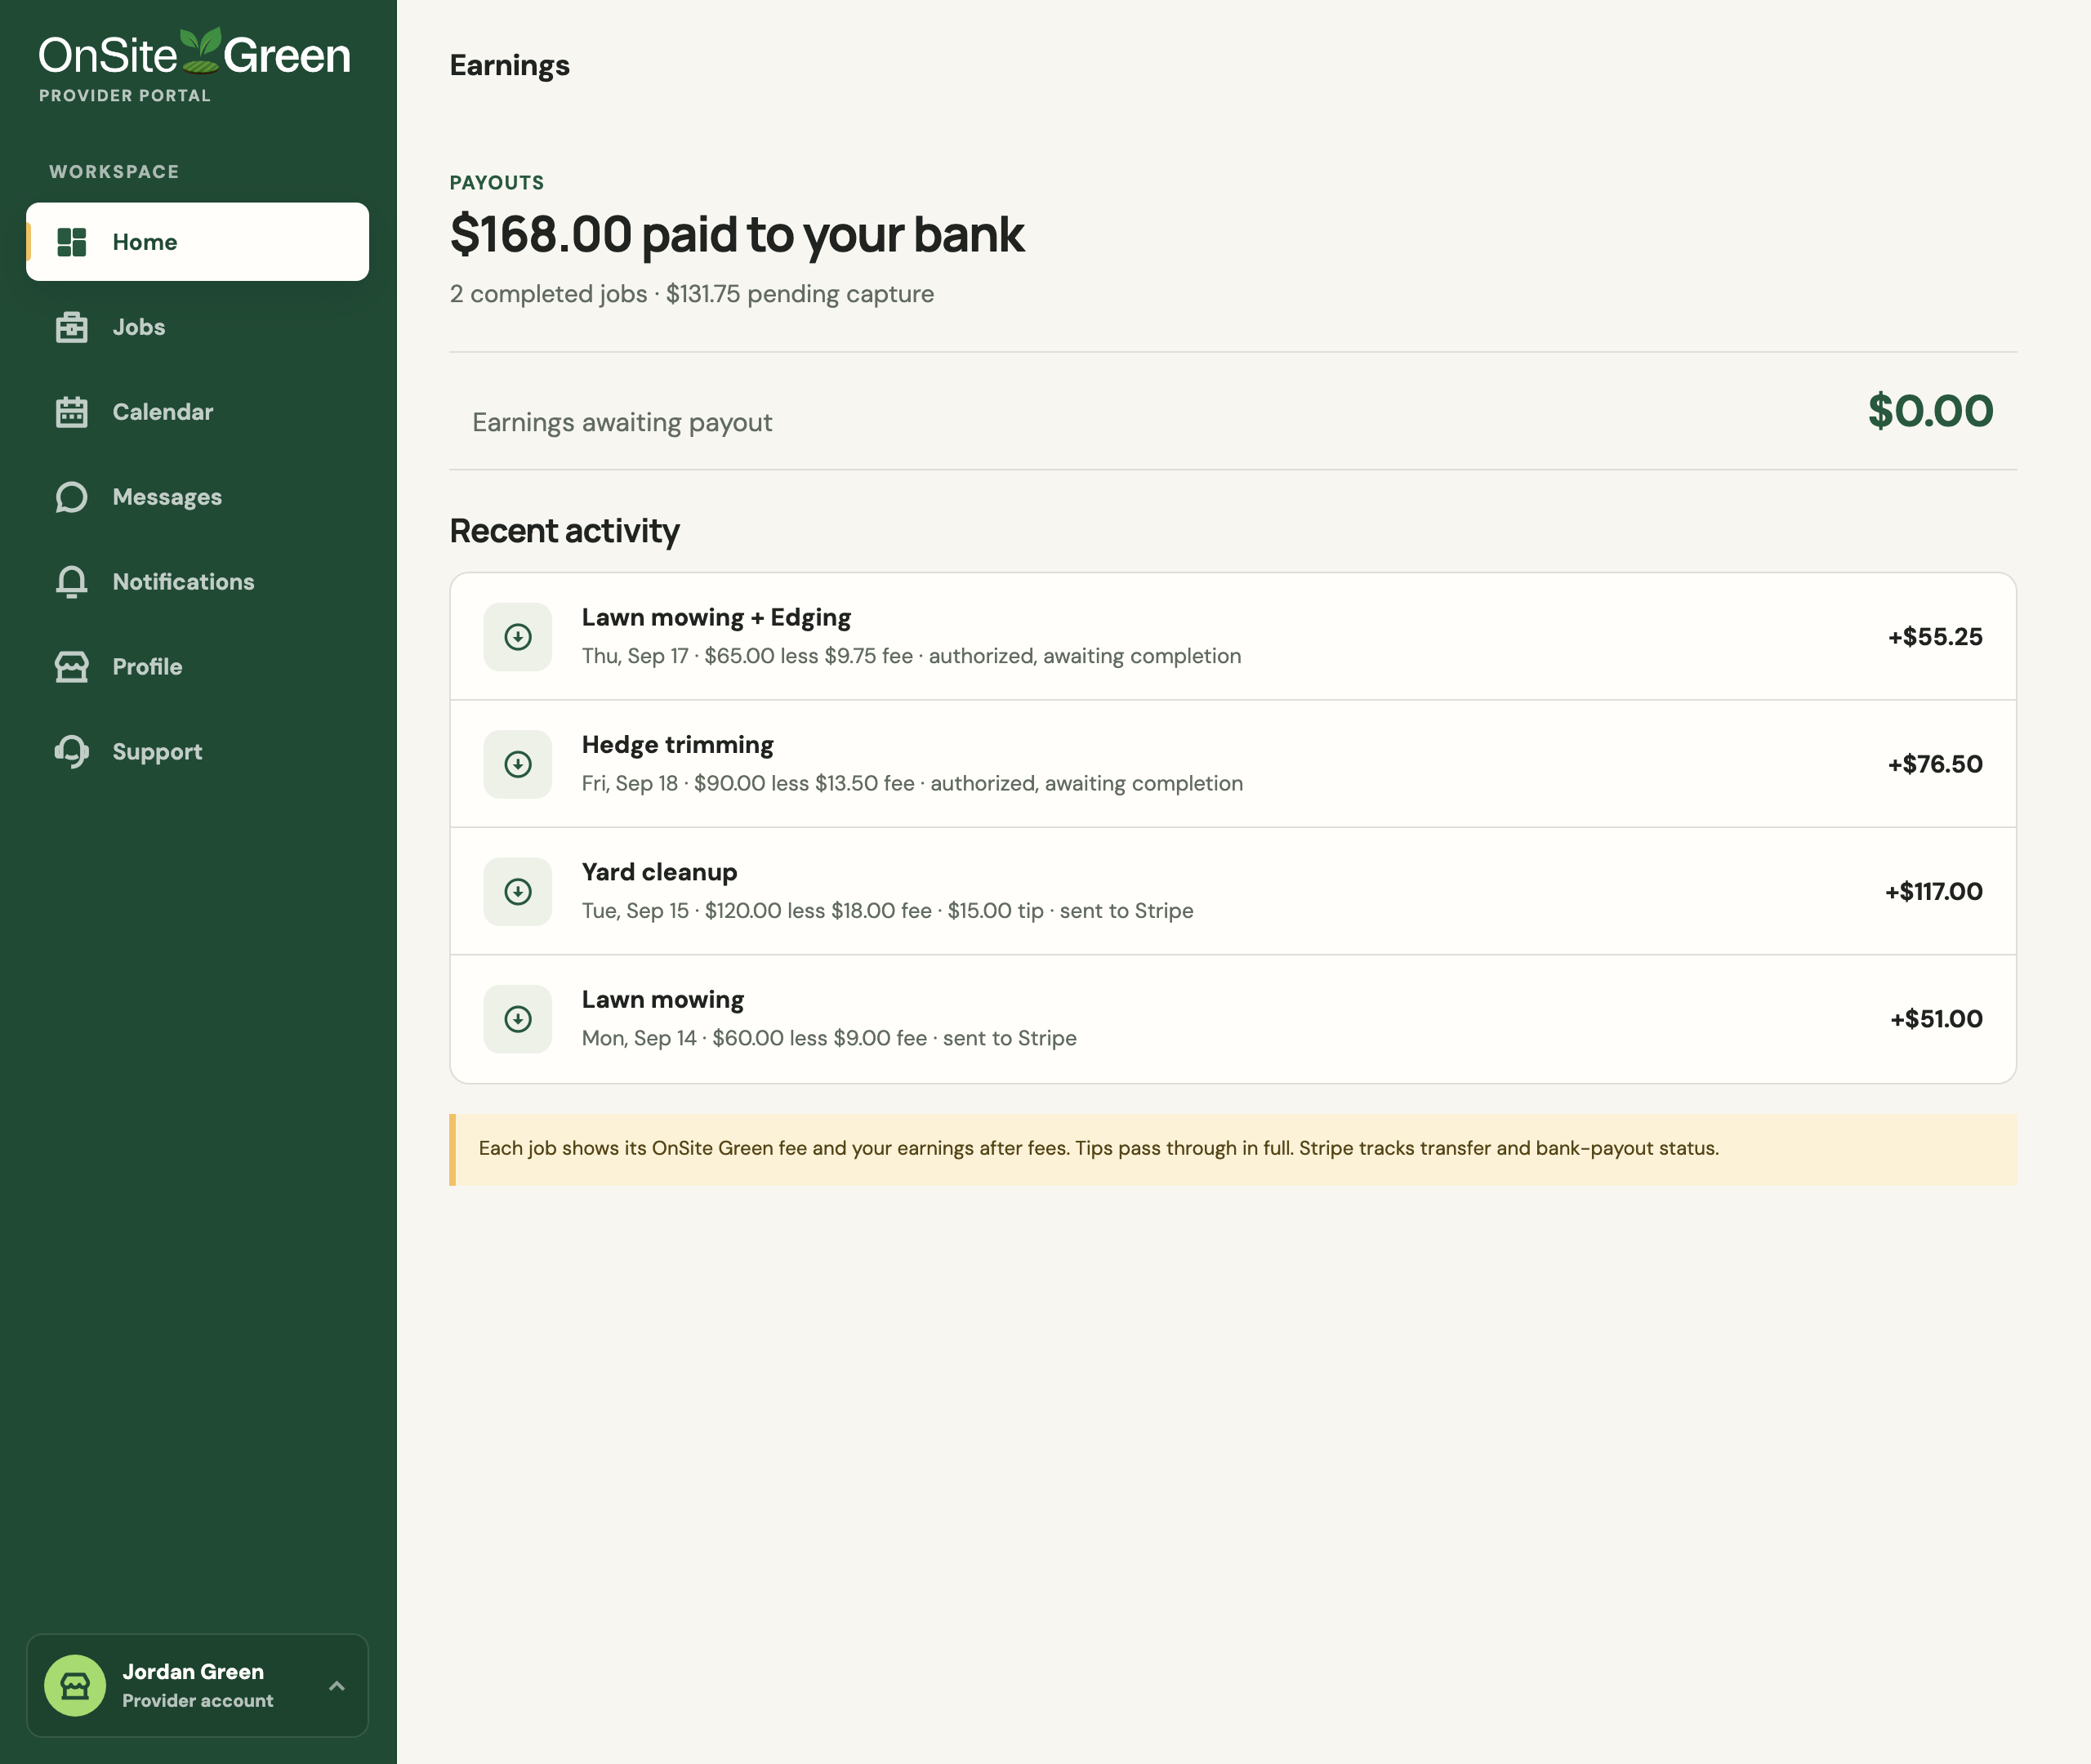Click the $0.00 awaiting payout value
The height and width of the screenshot is (1764, 2091).
point(1930,411)
